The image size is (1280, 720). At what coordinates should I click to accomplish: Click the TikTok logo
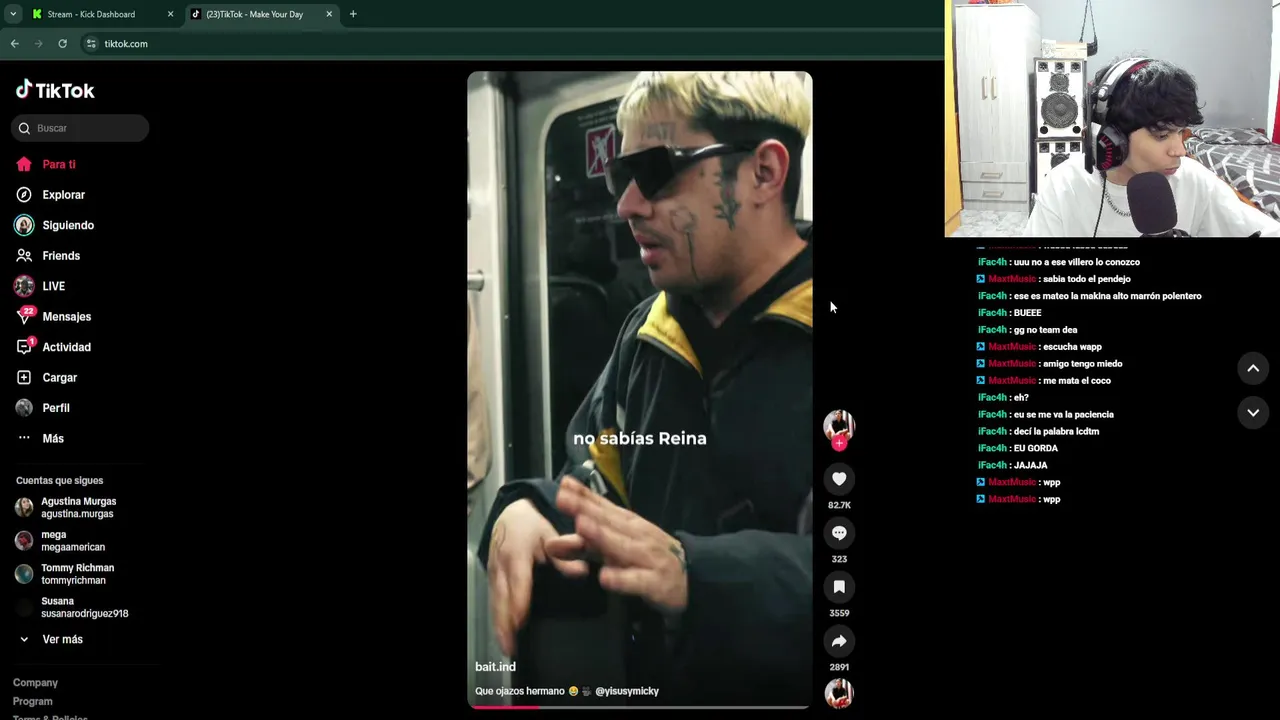(55, 90)
